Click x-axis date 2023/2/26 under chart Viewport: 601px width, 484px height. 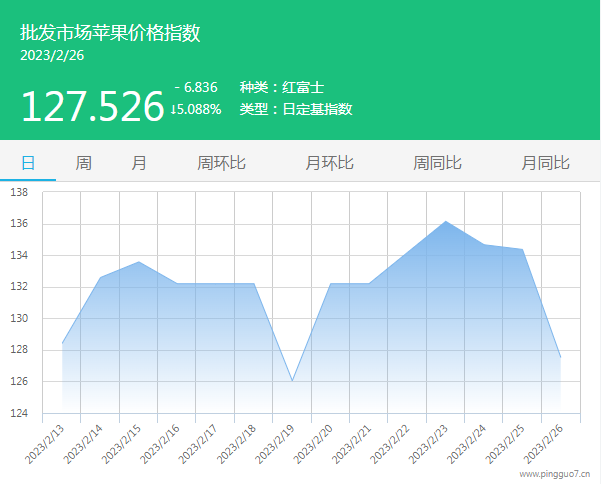(x=544, y=445)
